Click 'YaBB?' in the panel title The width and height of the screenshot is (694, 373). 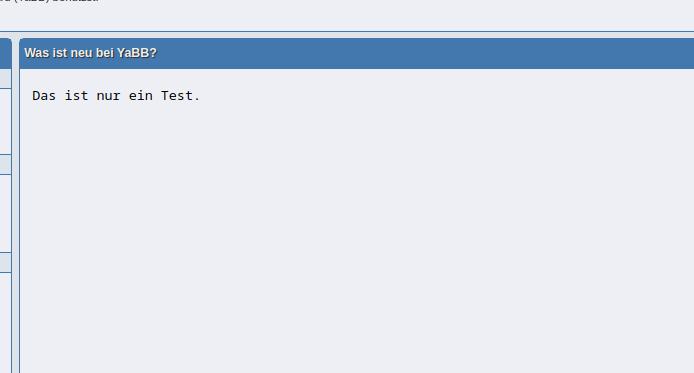pos(137,53)
